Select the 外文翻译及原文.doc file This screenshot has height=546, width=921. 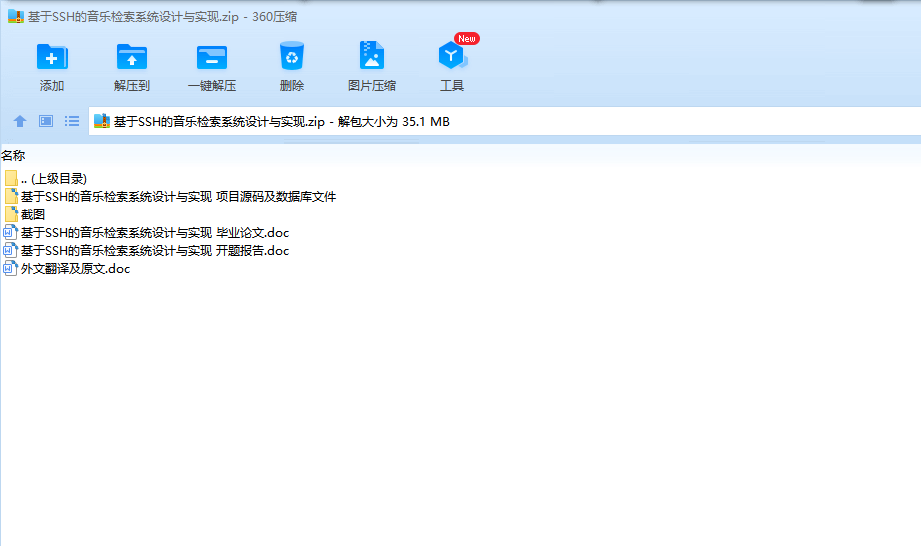(66, 269)
